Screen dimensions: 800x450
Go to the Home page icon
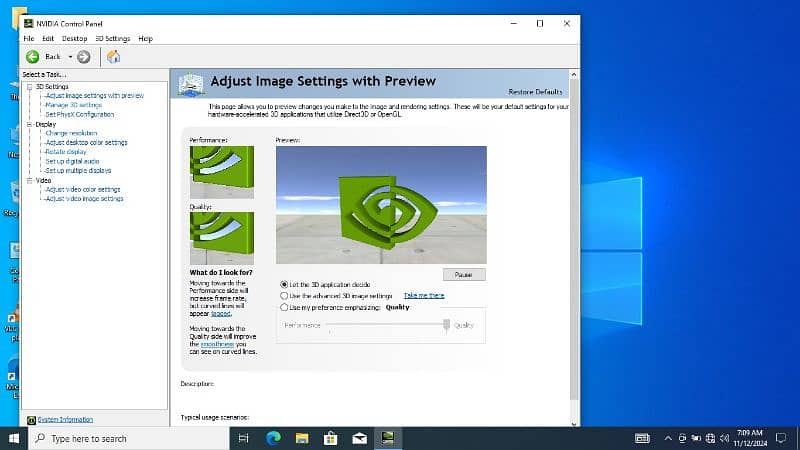coord(113,57)
